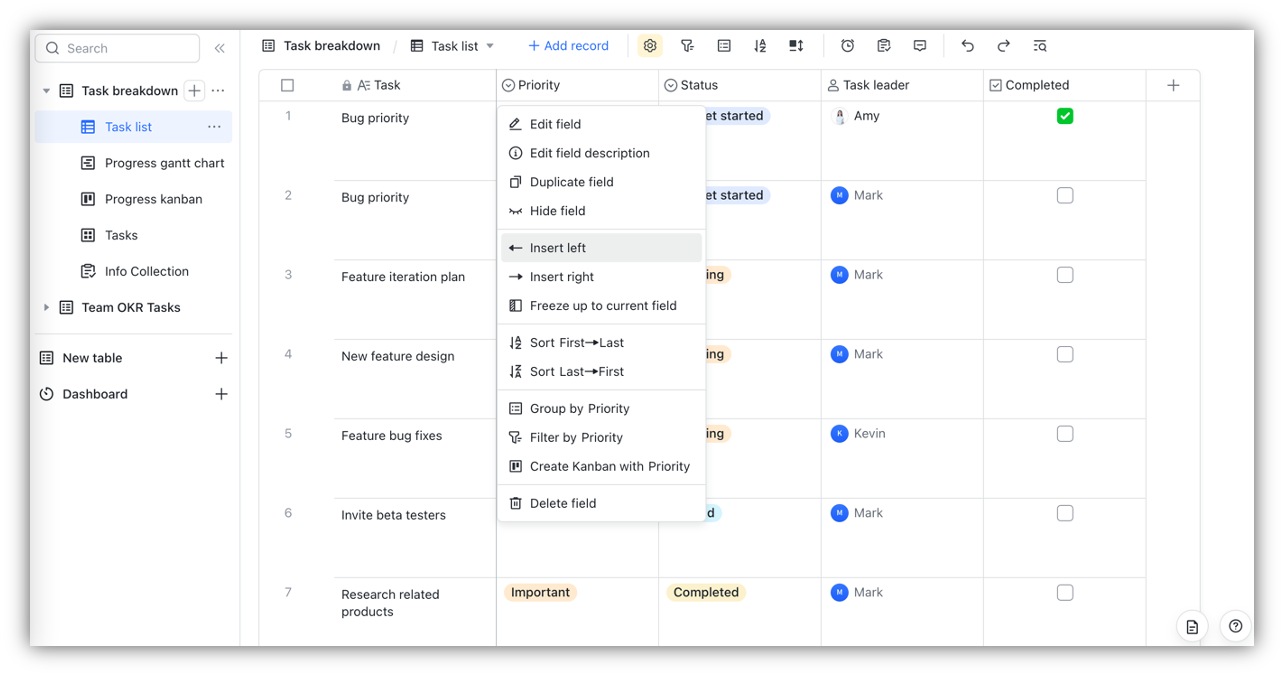
Task: Expand the Team OKR Tasks table
Action: pyautogui.click(x=46, y=307)
